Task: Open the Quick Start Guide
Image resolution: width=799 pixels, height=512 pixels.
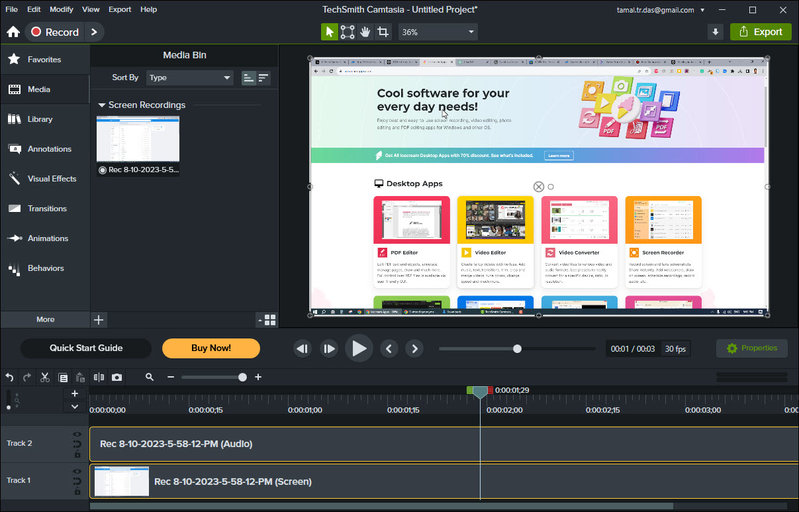Action: (x=86, y=348)
